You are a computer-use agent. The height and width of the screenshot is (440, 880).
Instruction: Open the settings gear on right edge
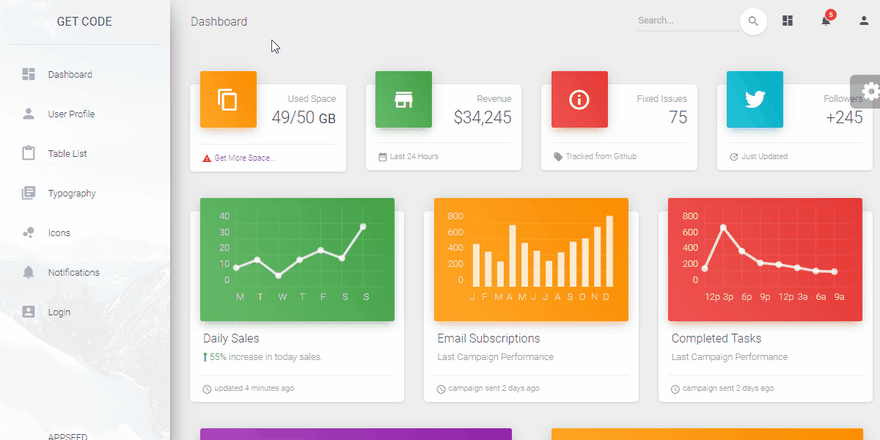point(867,91)
